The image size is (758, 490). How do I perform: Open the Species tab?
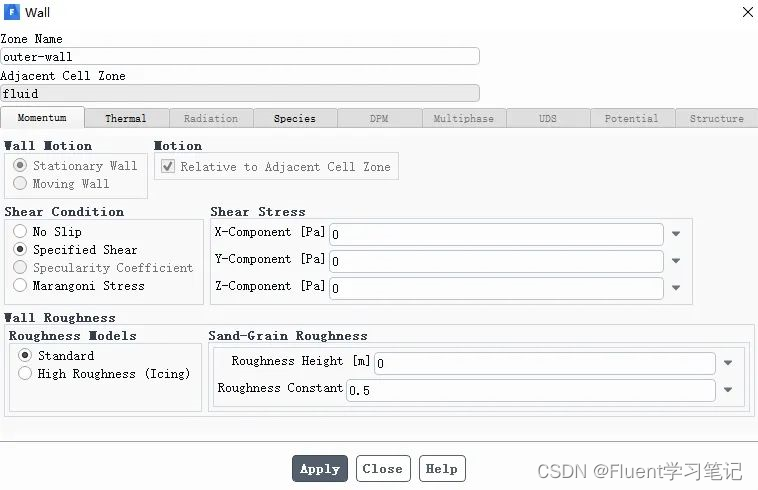(x=295, y=118)
